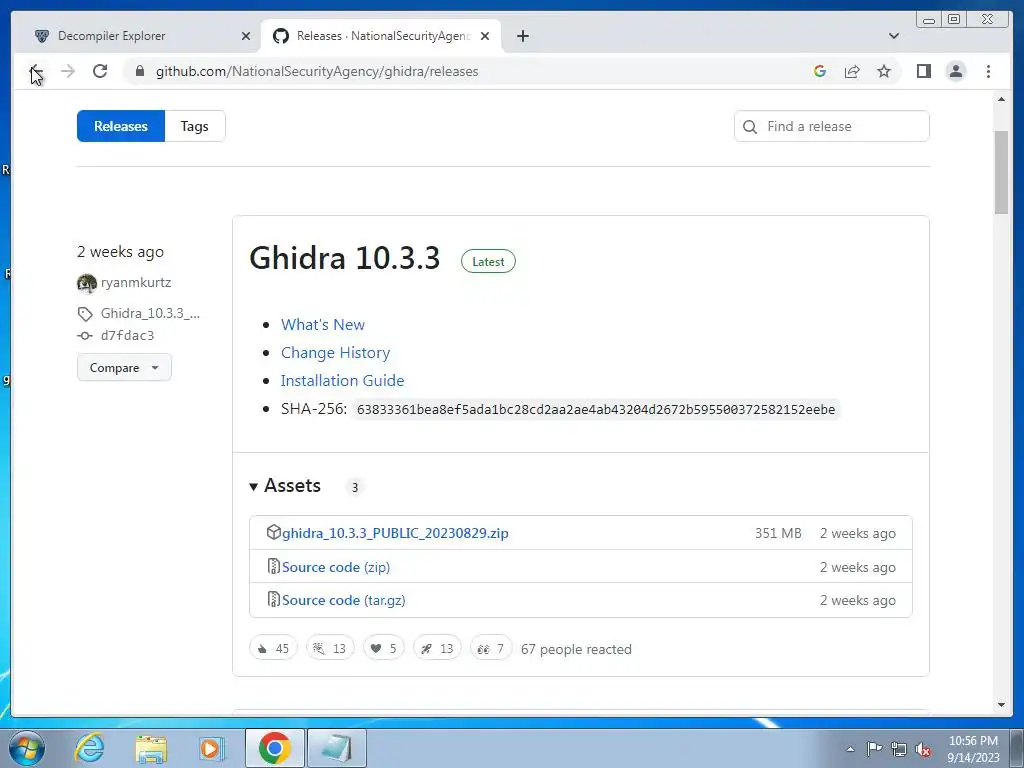Open ryanmkurtz user profile
Viewport: 1024px width, 768px height.
pos(136,283)
